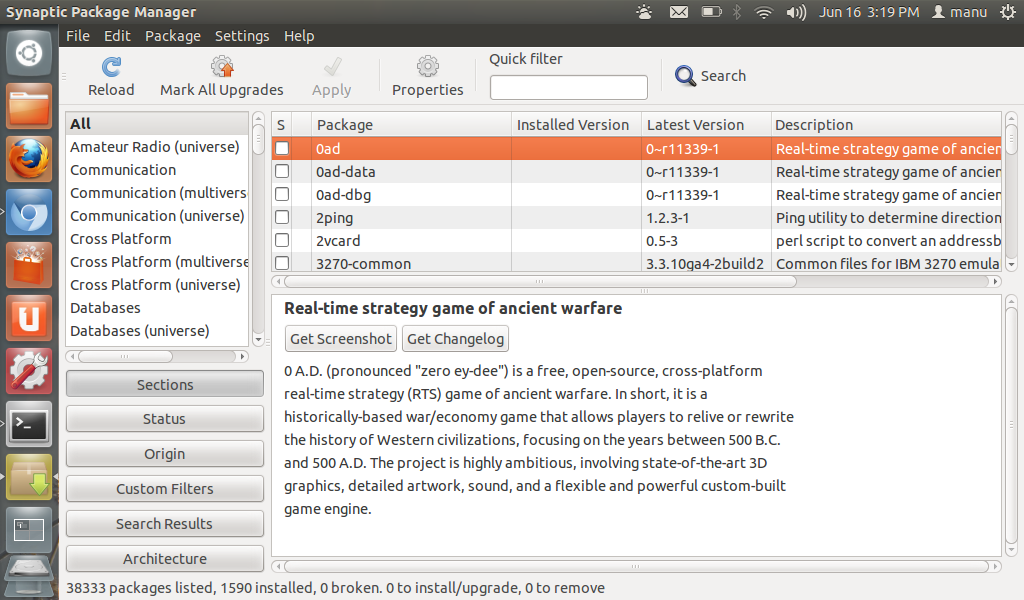Open Workspace Switcher launcher icon
This screenshot has height=600, width=1024.
click(29, 530)
